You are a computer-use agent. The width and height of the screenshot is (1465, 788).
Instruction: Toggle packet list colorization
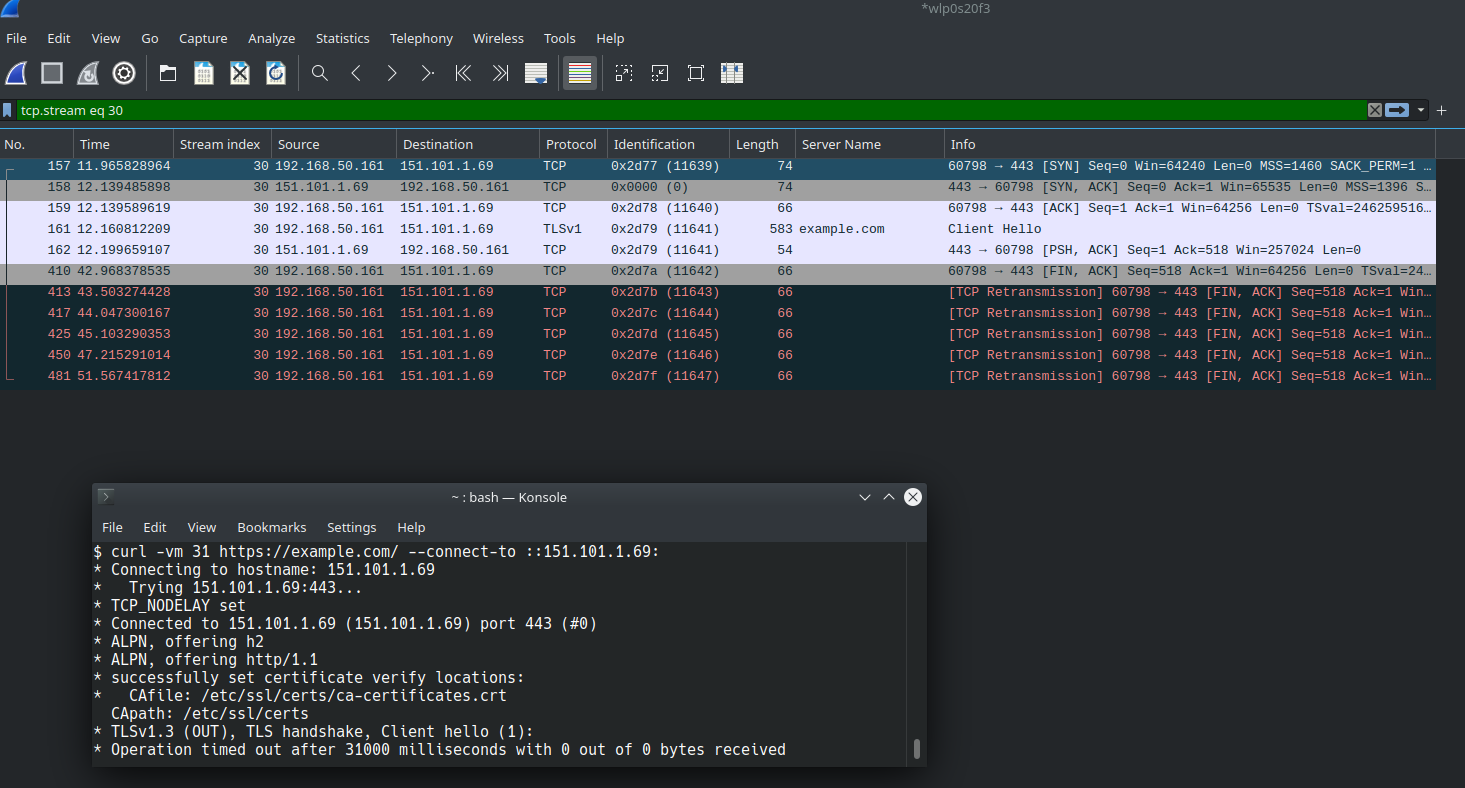pyautogui.click(x=580, y=73)
